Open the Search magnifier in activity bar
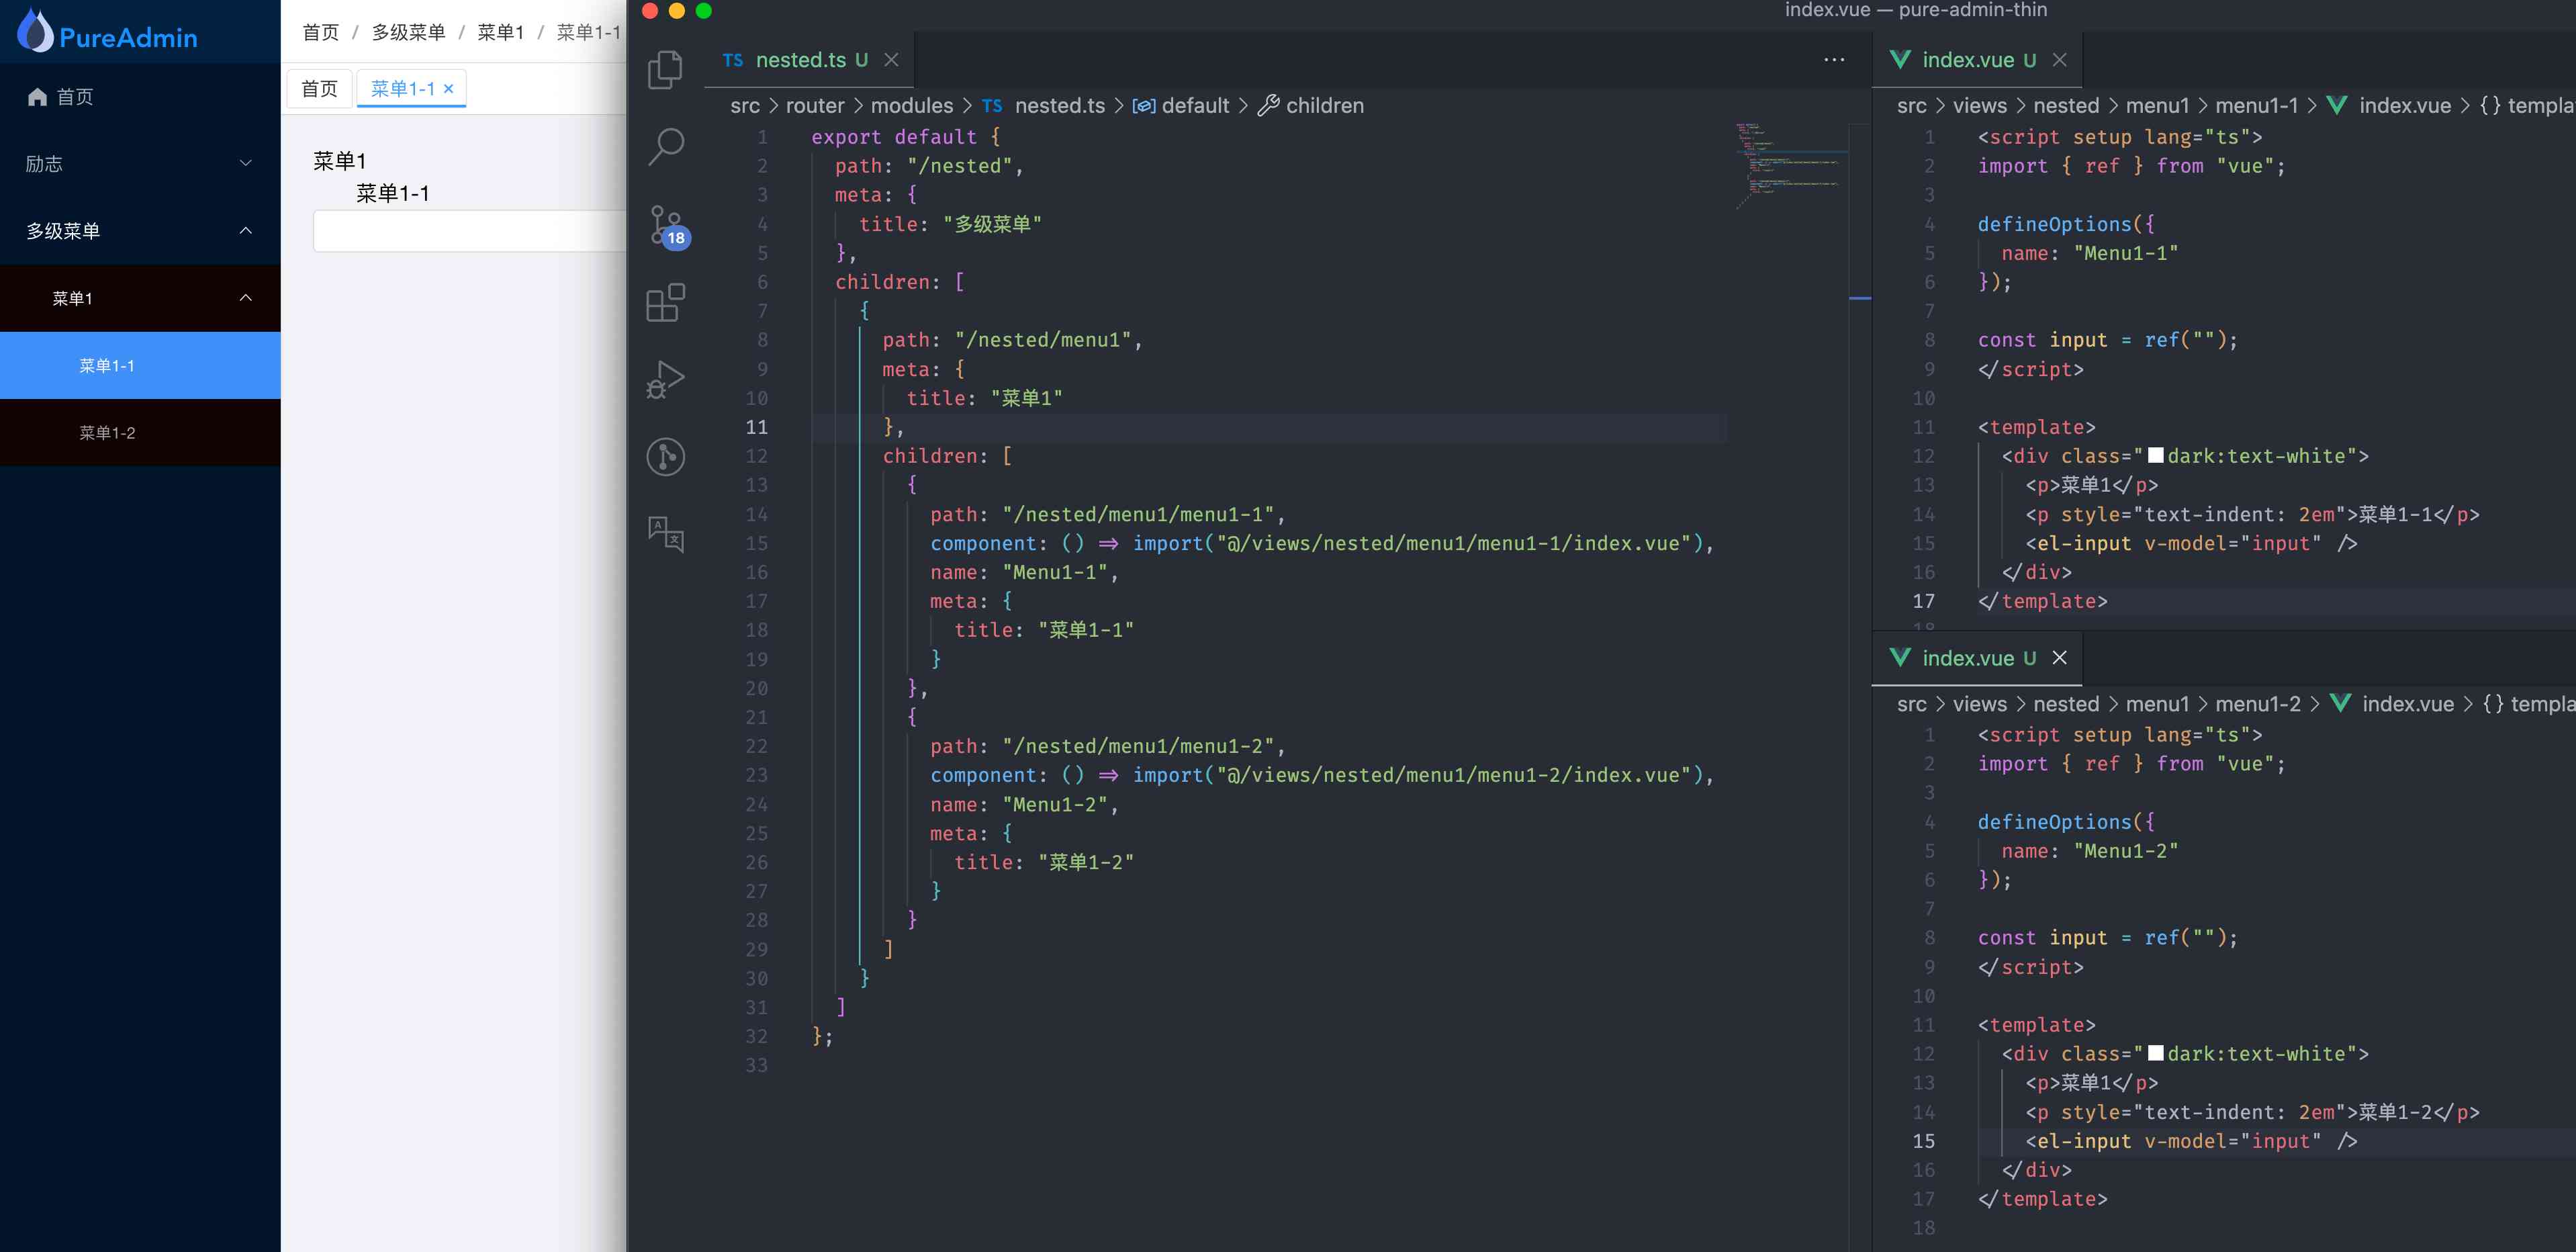Viewport: 2576px width, 1252px height. pyautogui.click(x=665, y=146)
